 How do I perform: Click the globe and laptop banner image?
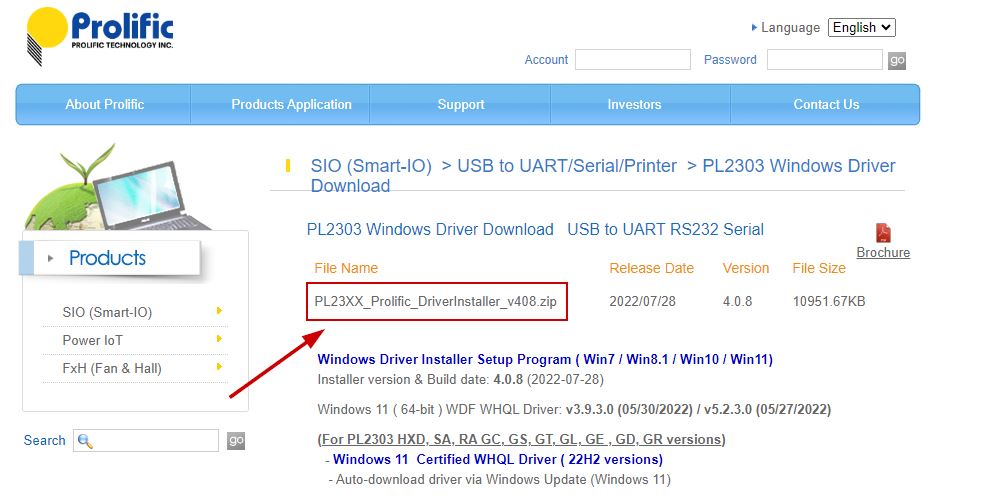point(117,187)
